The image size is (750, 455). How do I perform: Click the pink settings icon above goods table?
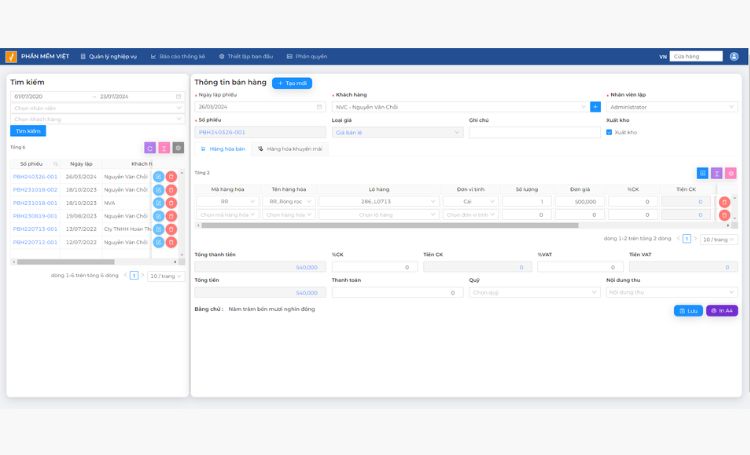pyautogui.click(x=730, y=173)
